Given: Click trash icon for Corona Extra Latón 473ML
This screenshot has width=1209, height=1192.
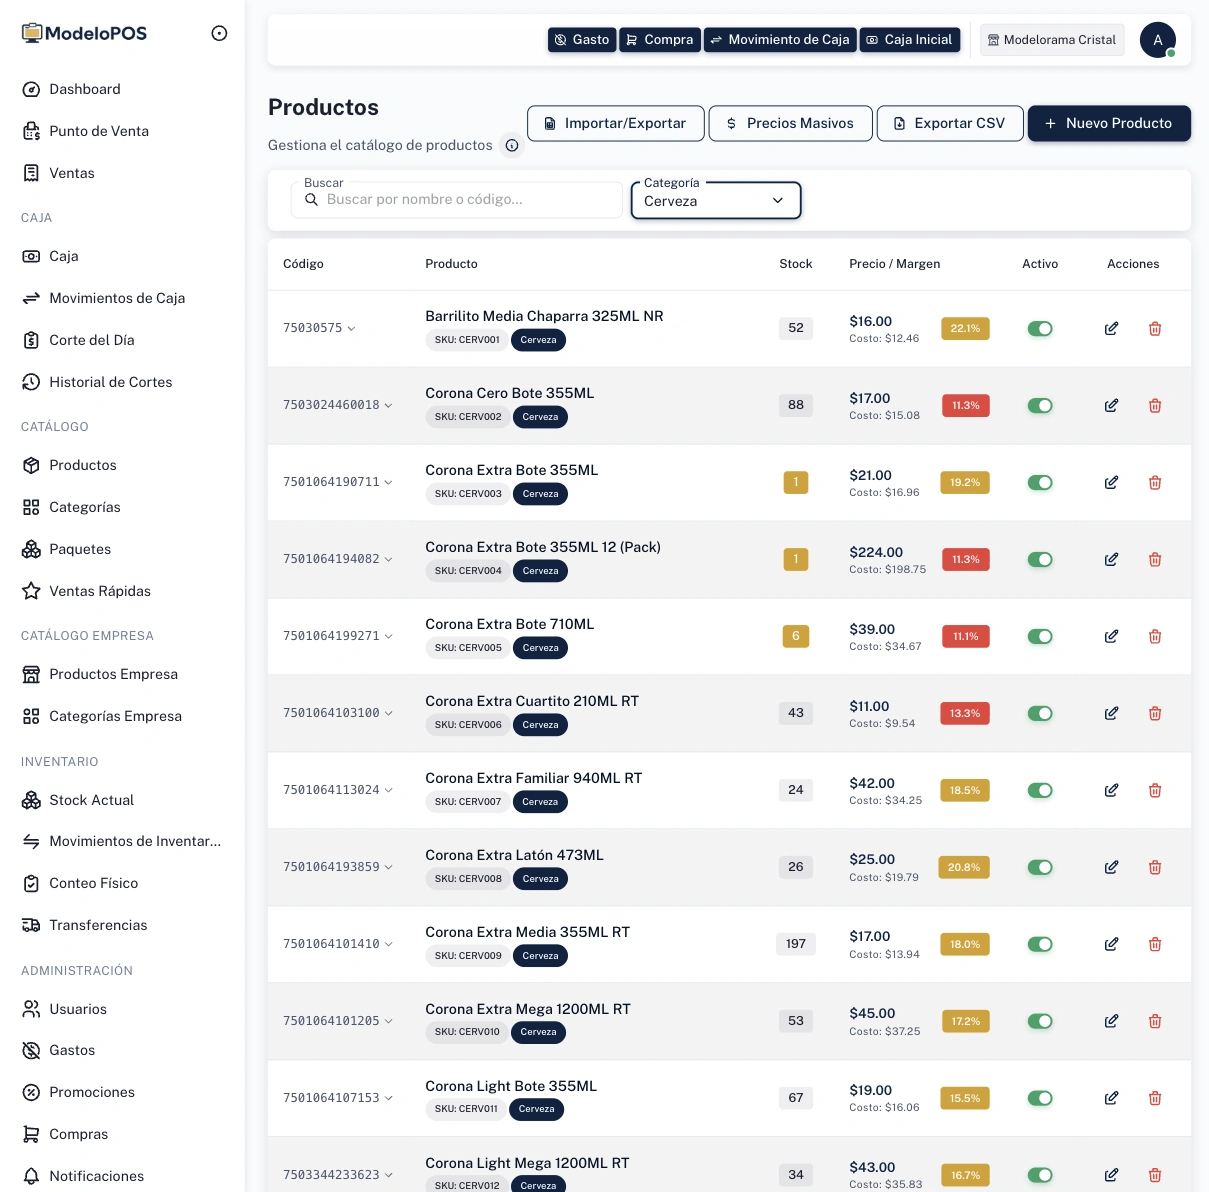Looking at the screenshot, I should point(1155,868).
